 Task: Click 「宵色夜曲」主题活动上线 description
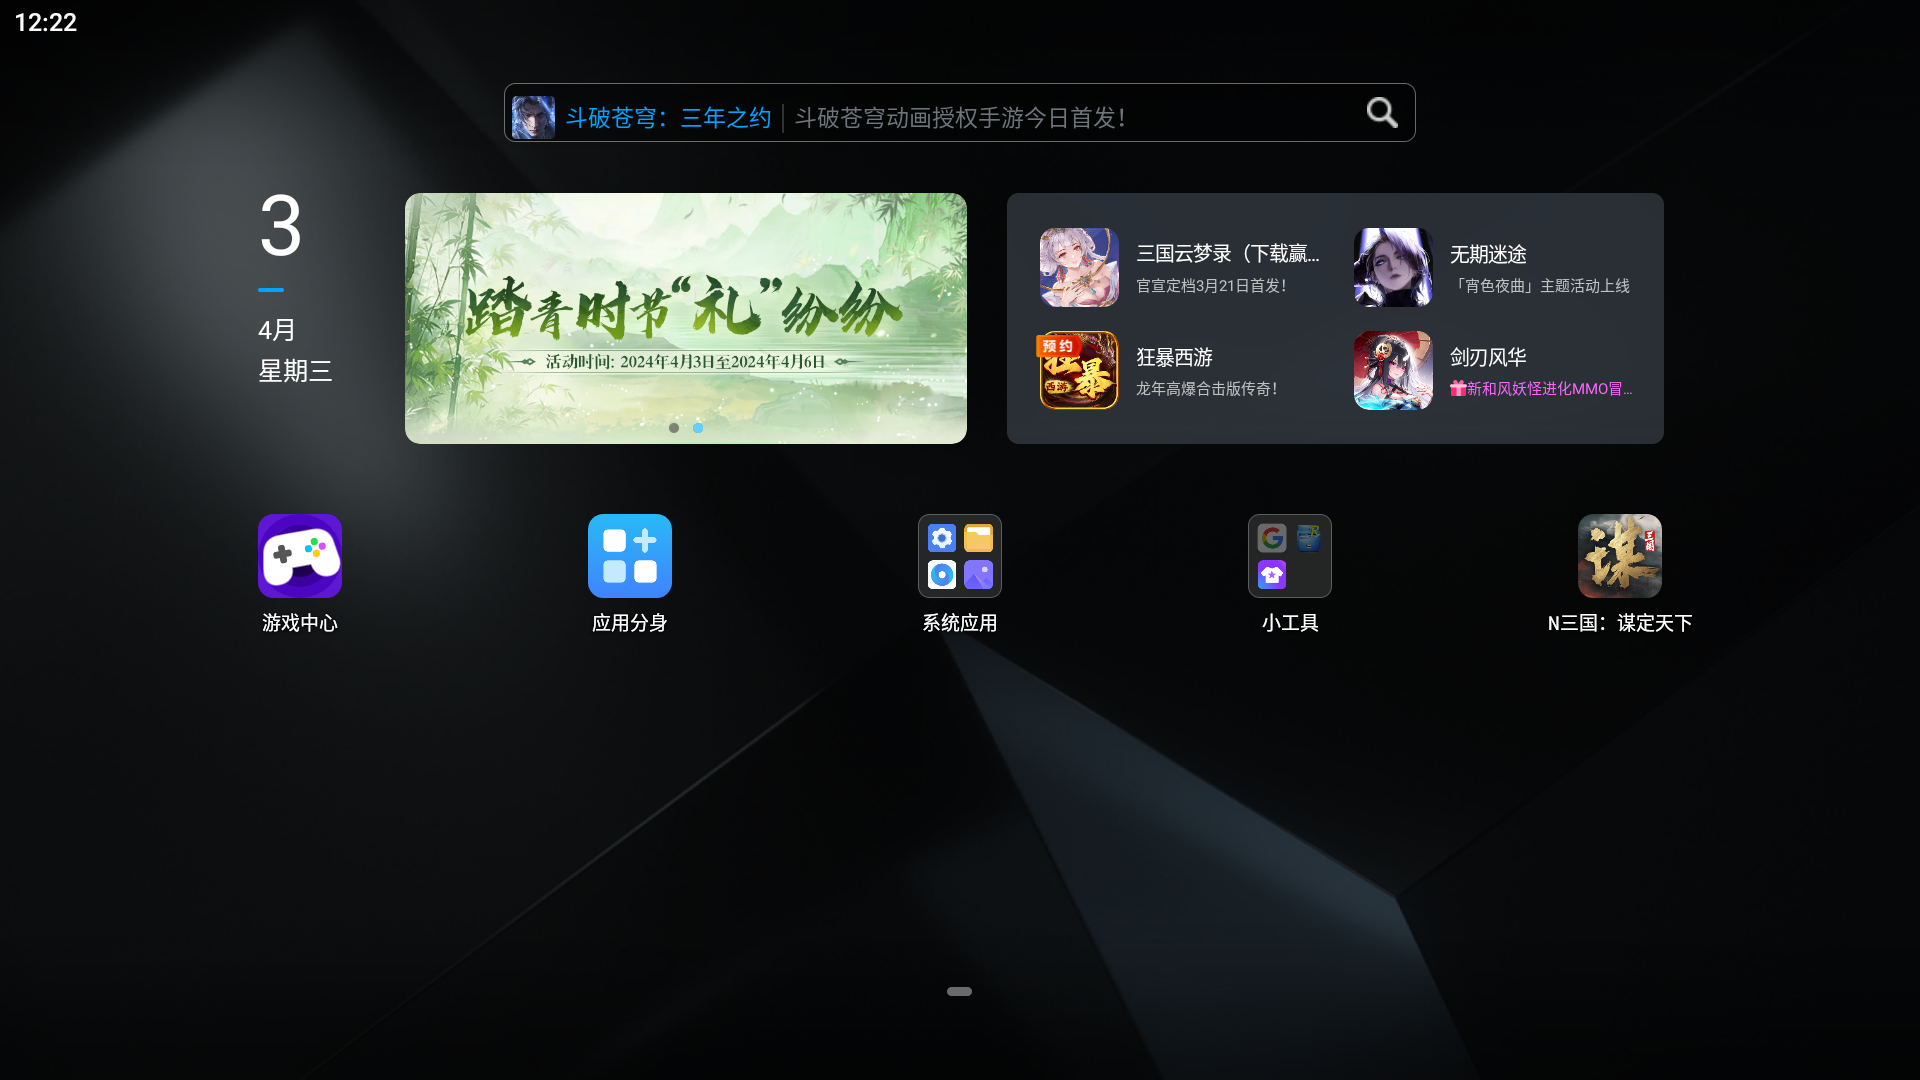pos(1540,286)
